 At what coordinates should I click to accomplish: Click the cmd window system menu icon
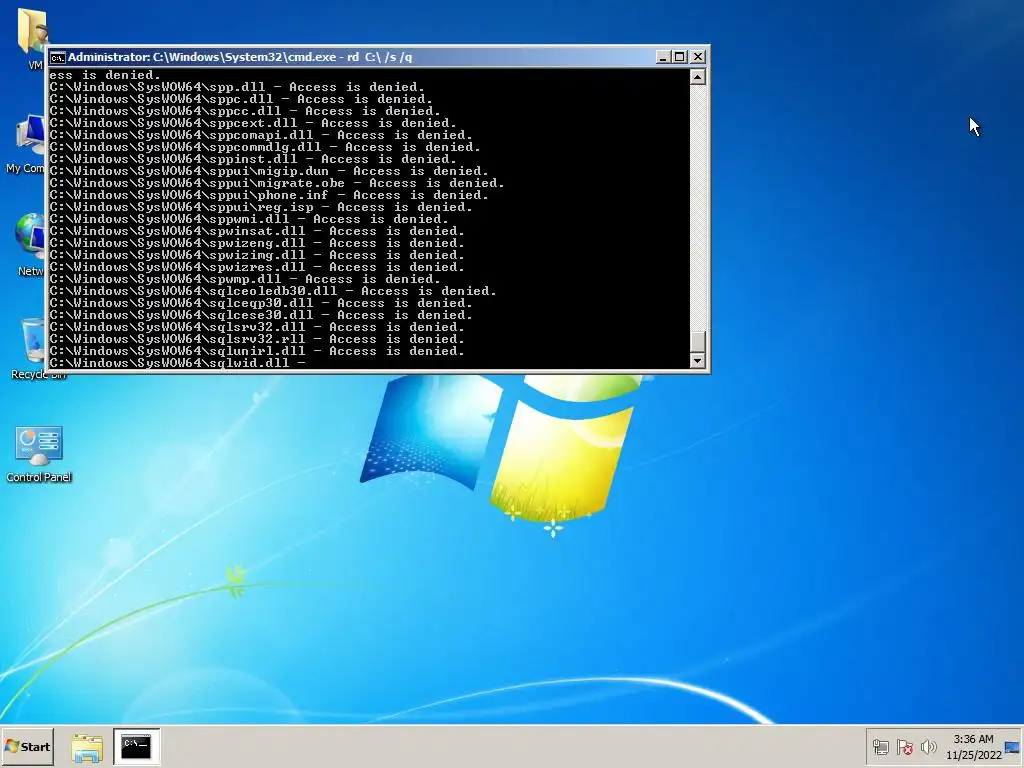click(x=57, y=57)
